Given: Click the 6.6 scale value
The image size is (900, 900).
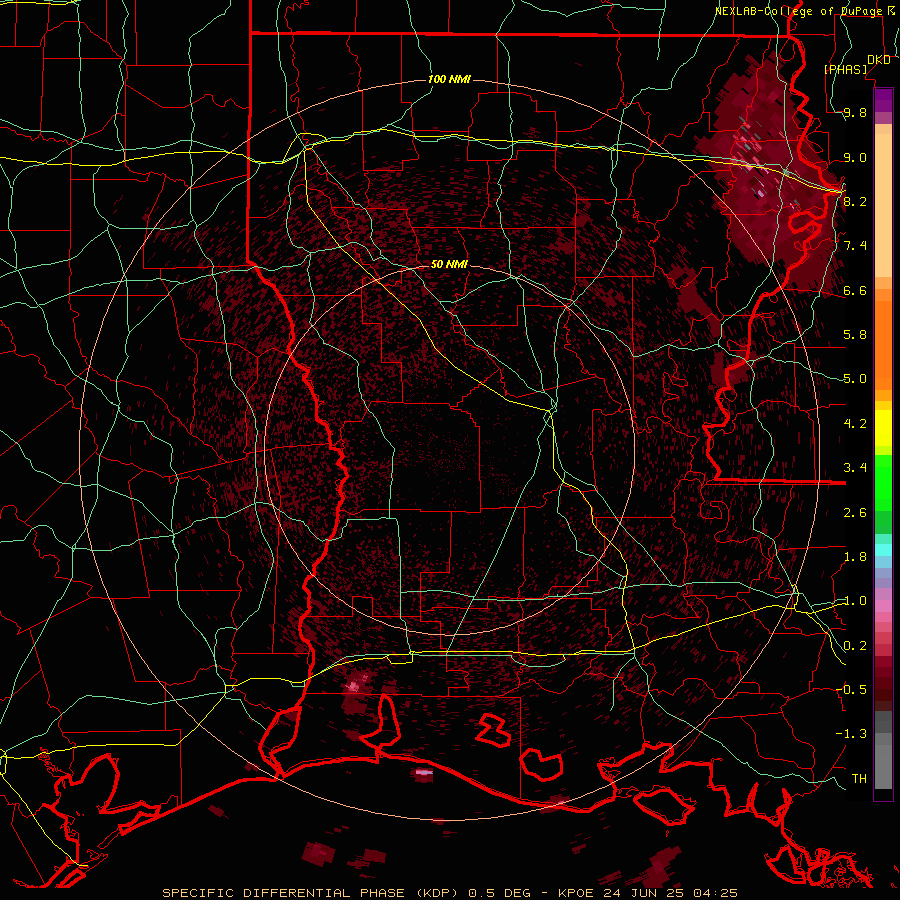Looking at the screenshot, I should (855, 290).
